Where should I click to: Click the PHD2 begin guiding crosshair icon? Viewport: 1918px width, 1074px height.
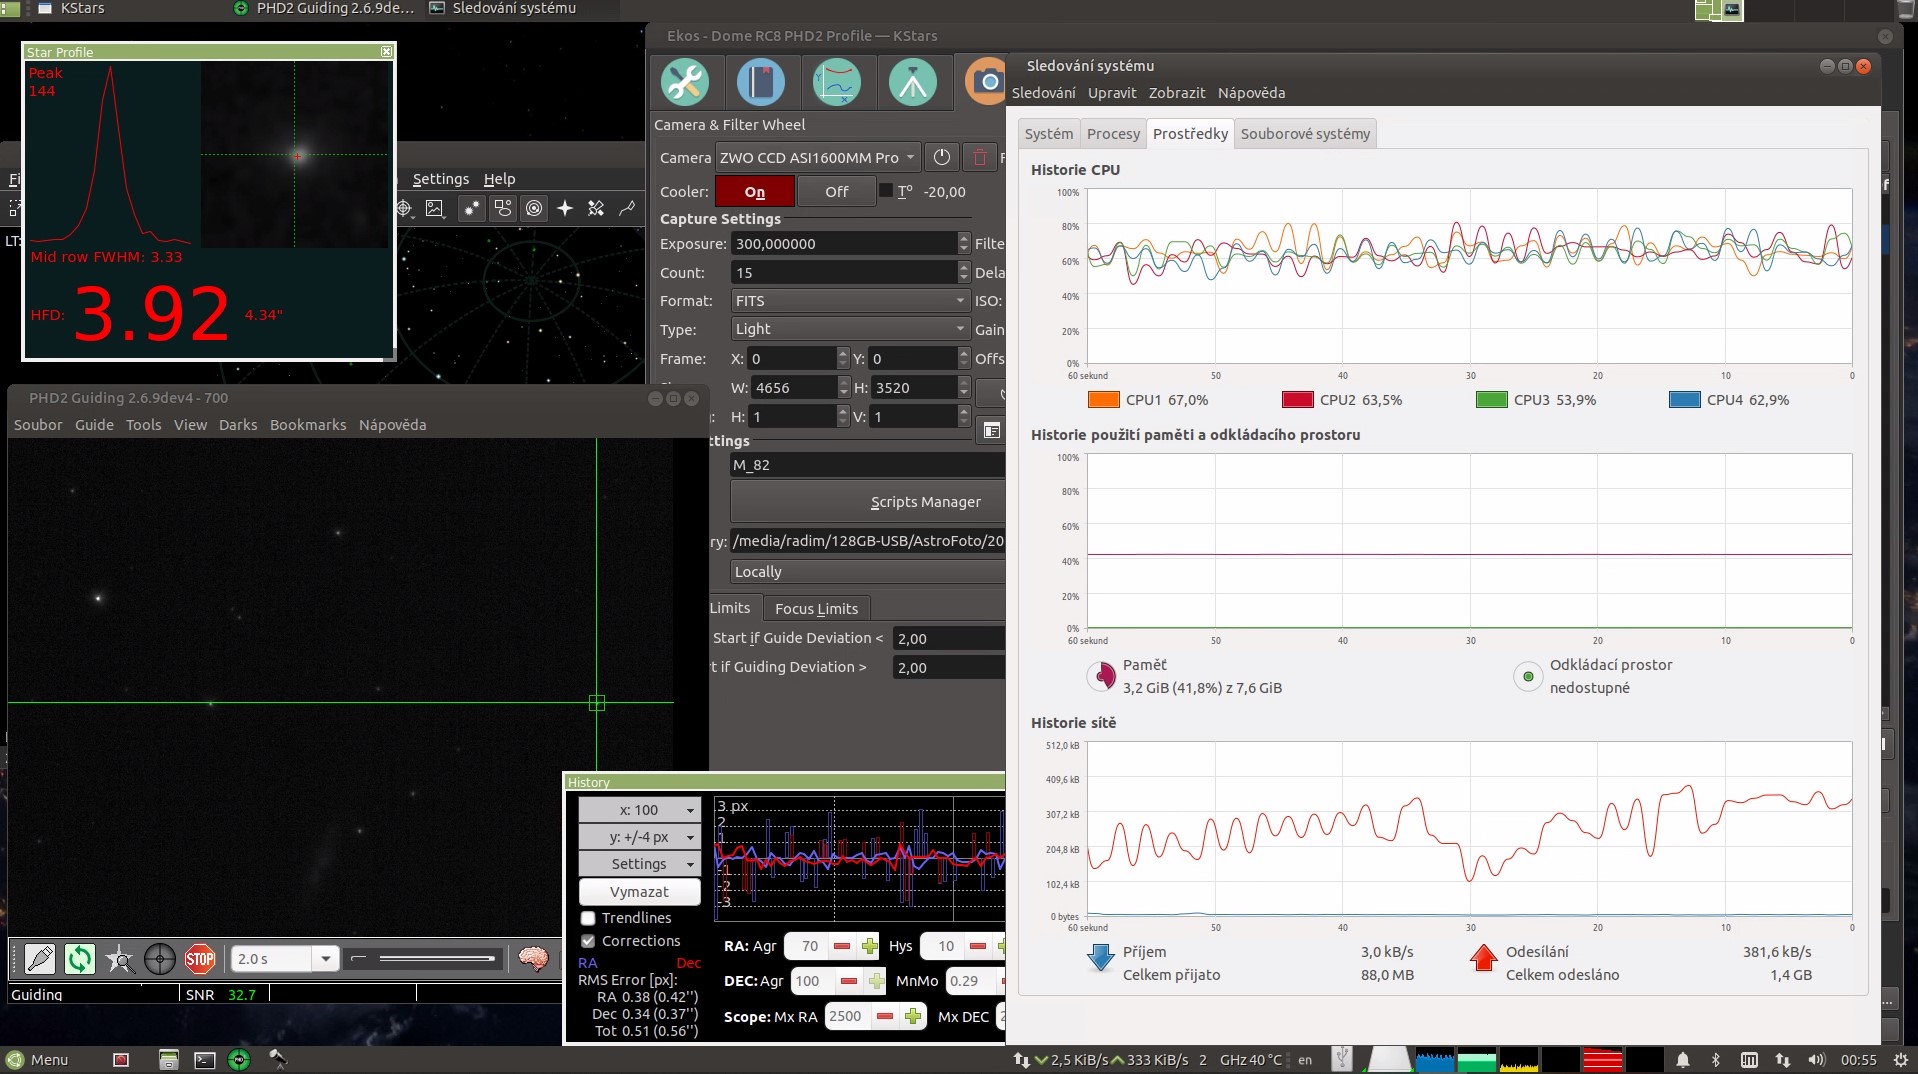(160, 959)
